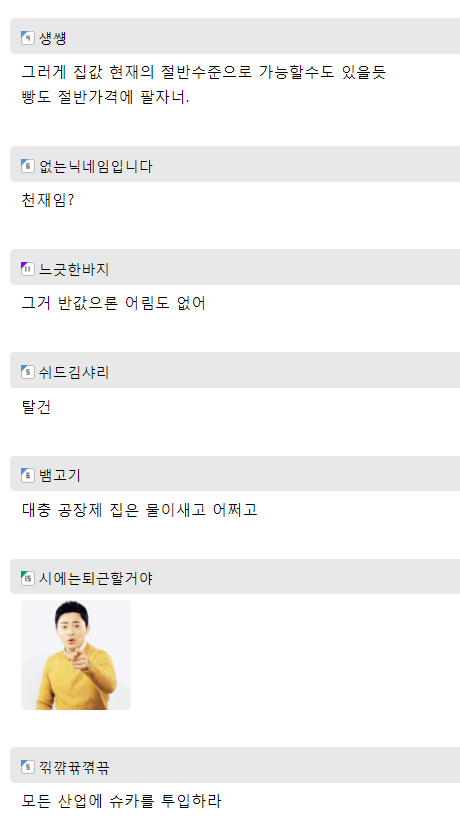Open profile of user 쉬드김샤리
The width and height of the screenshot is (460, 836).
point(74,372)
